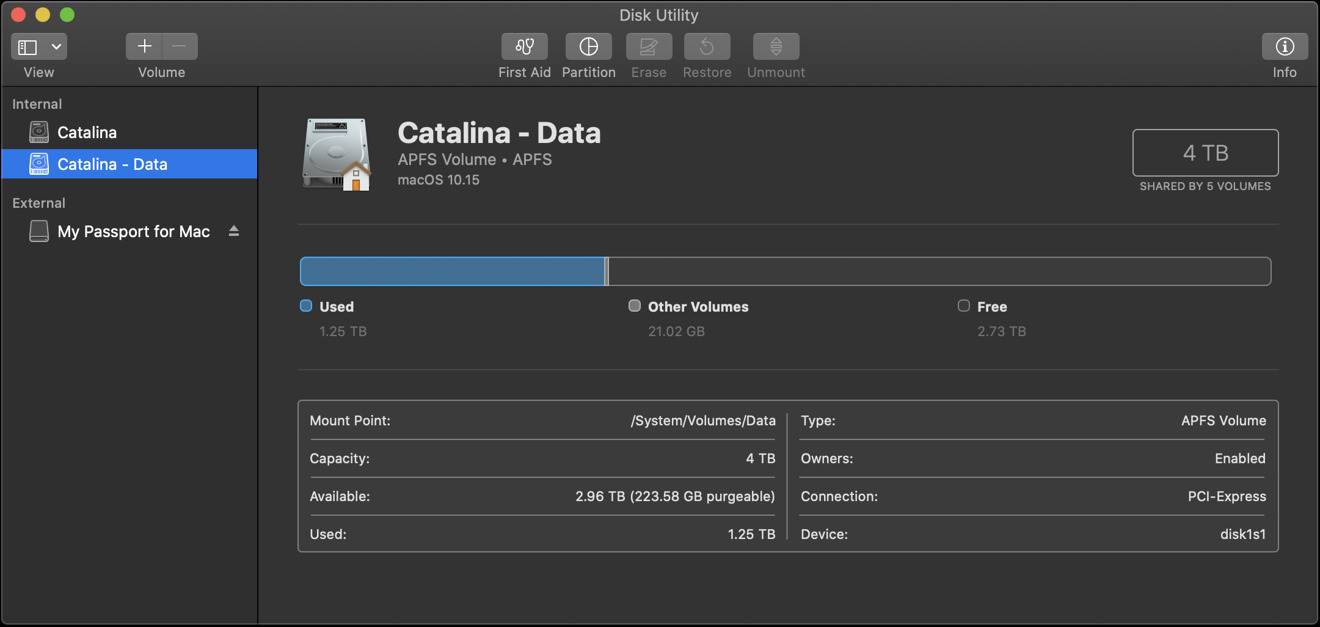The height and width of the screenshot is (627, 1320).
Task: Select Catalina - Data volume in sidebar
Action: coord(129,164)
